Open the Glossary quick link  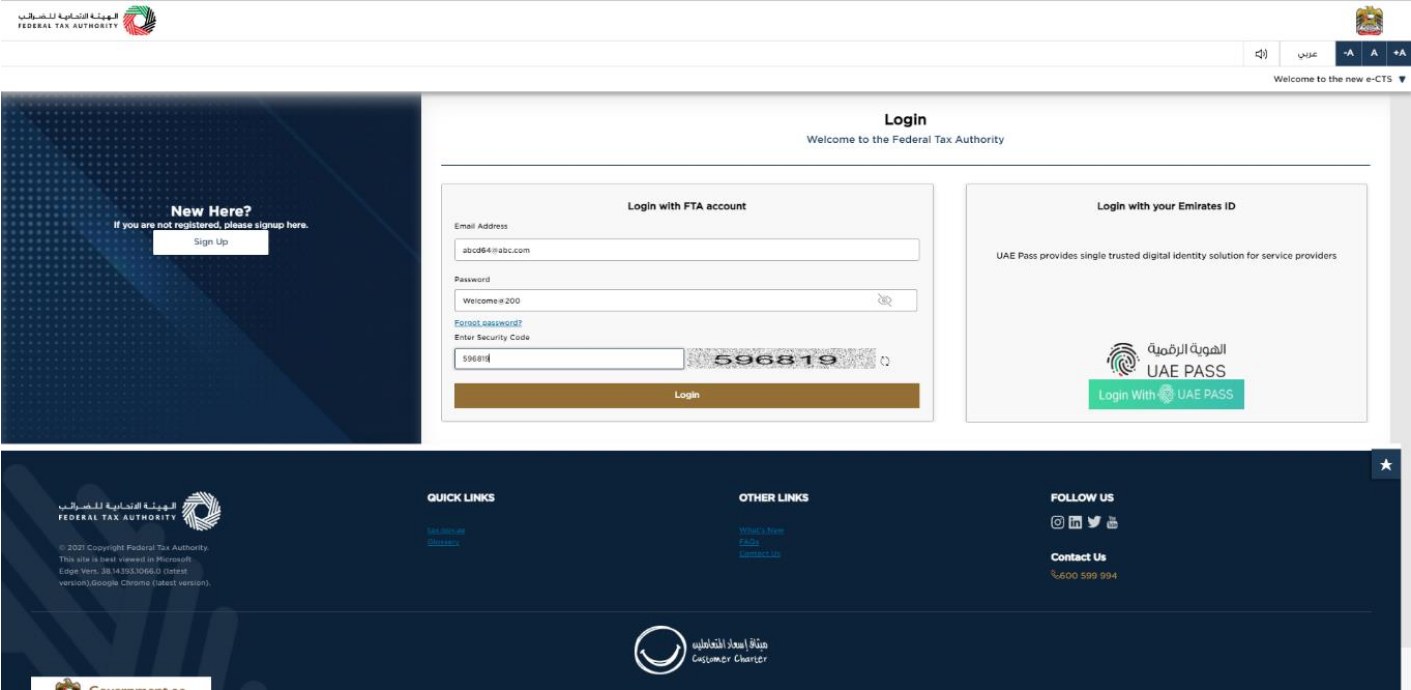tap(443, 542)
